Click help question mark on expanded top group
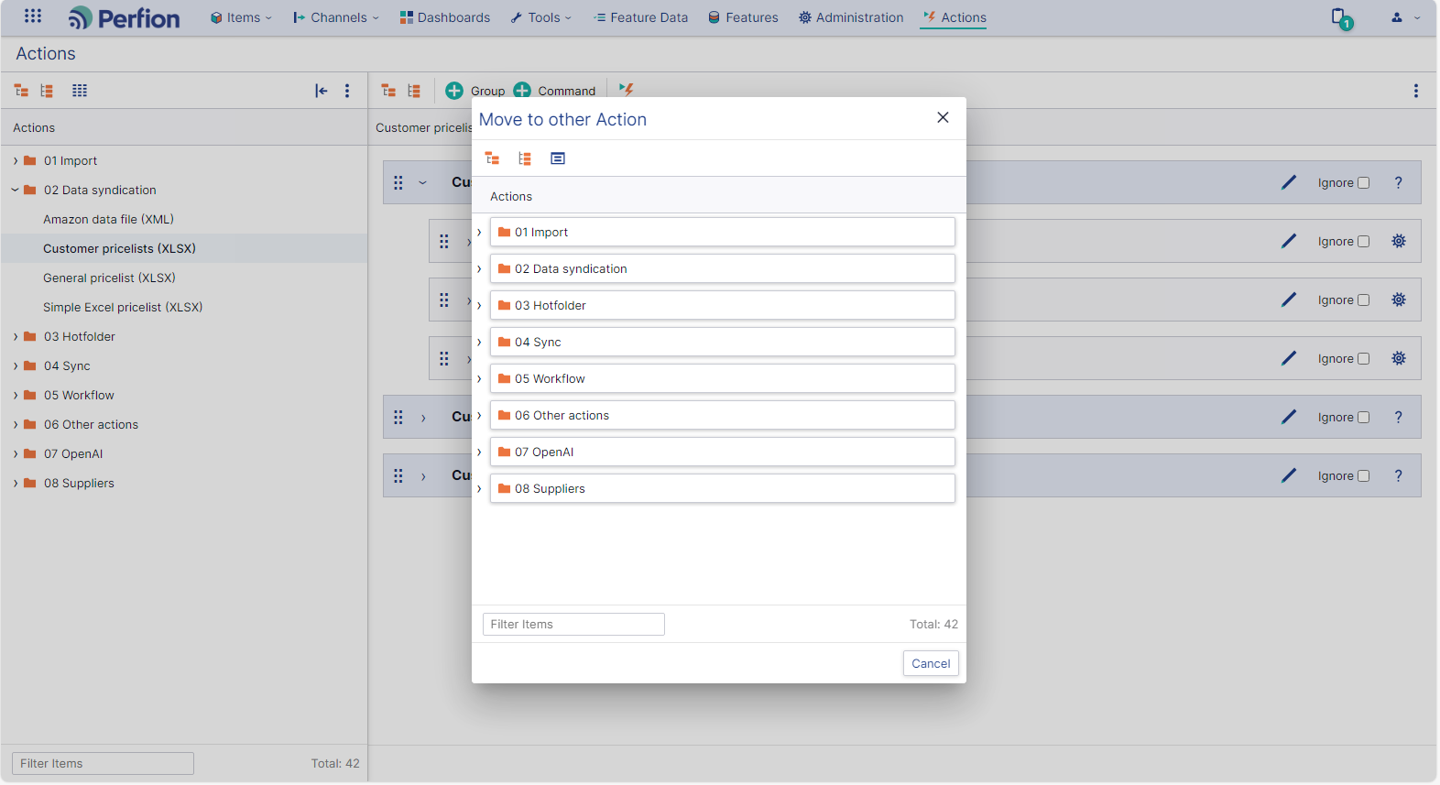Viewport: 1440px width, 785px height. coord(1399,182)
